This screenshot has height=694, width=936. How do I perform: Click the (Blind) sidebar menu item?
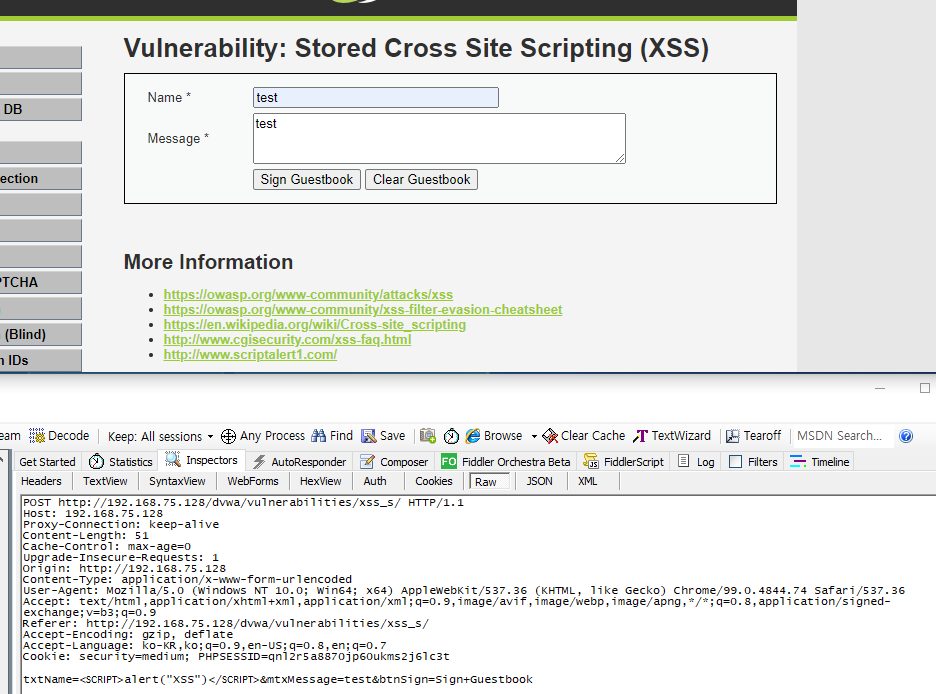[x=40, y=334]
